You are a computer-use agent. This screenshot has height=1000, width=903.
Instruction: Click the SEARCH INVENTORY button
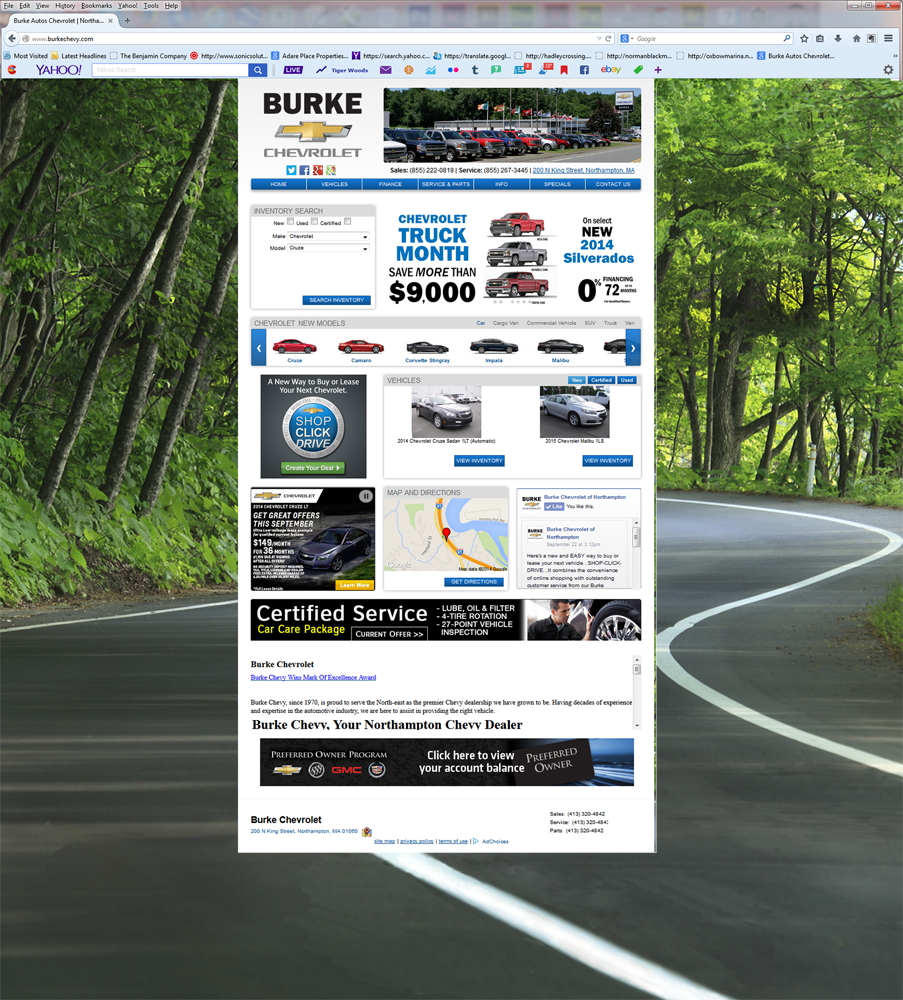[336, 300]
